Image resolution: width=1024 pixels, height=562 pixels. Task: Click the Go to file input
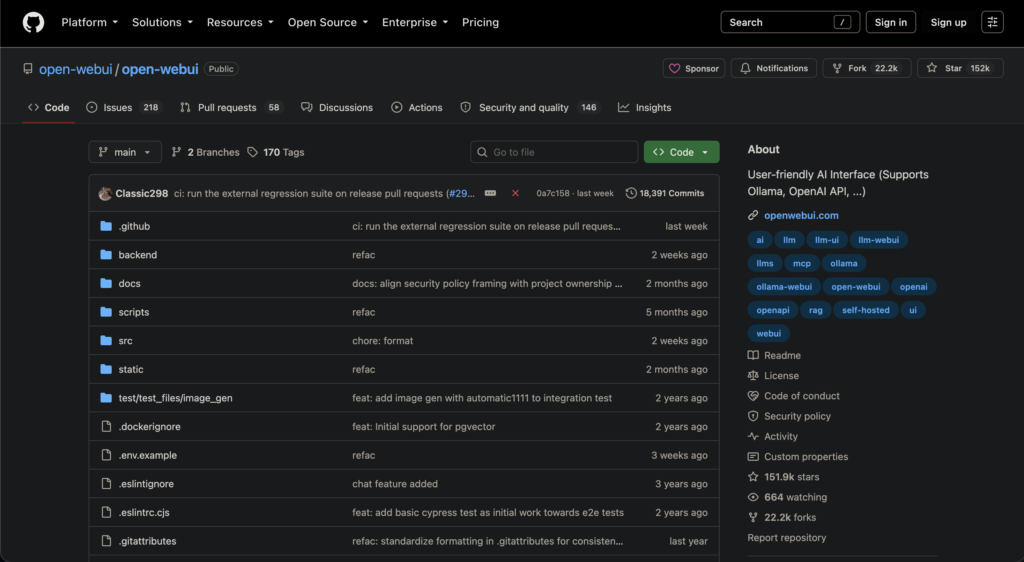[x=554, y=152]
